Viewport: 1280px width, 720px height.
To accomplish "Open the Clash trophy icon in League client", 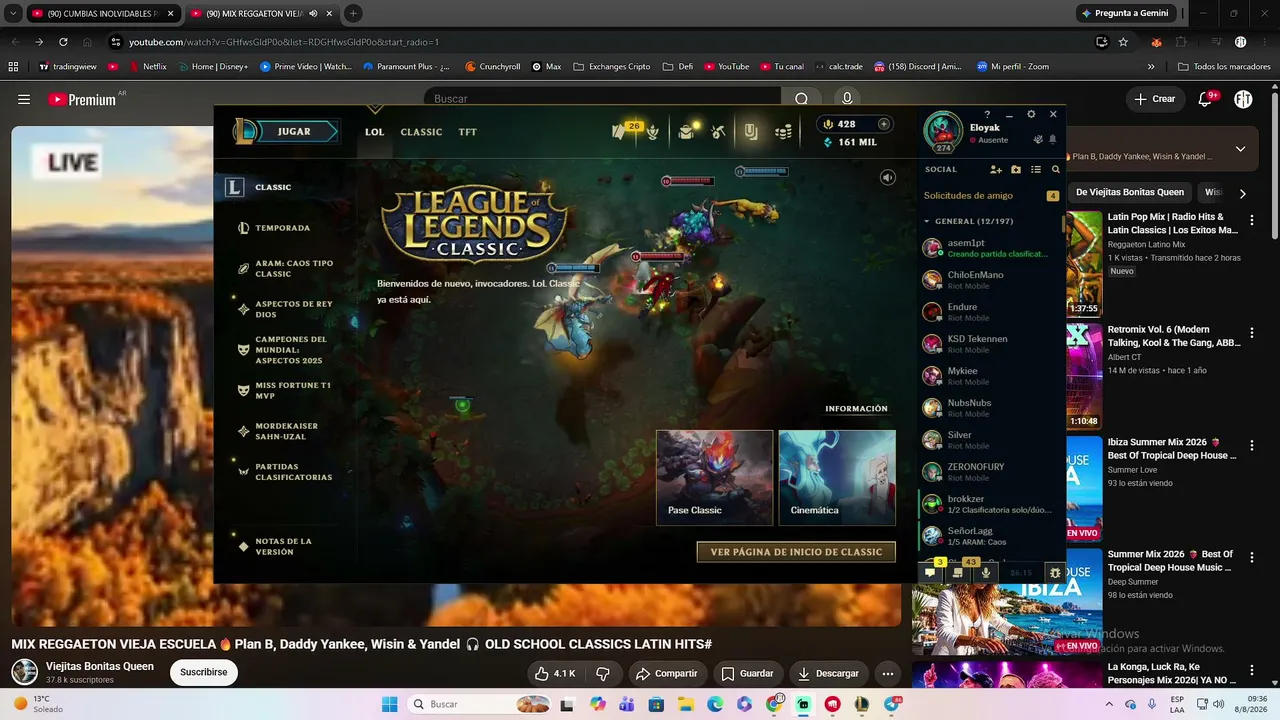I will point(653,131).
